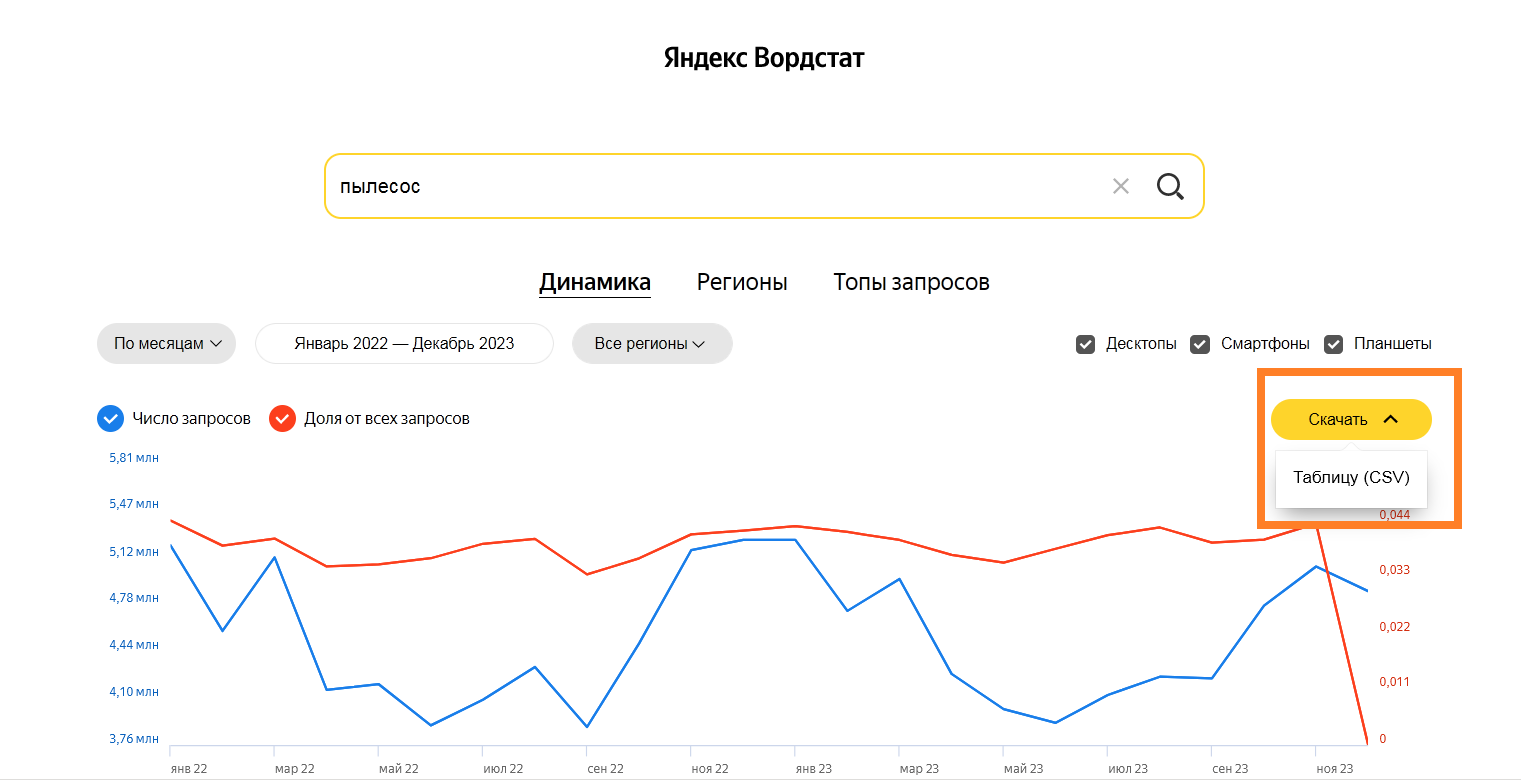Click the 'янв 23' axis label
Image resolution: width=1521 pixels, height=784 pixels.
pos(812,769)
